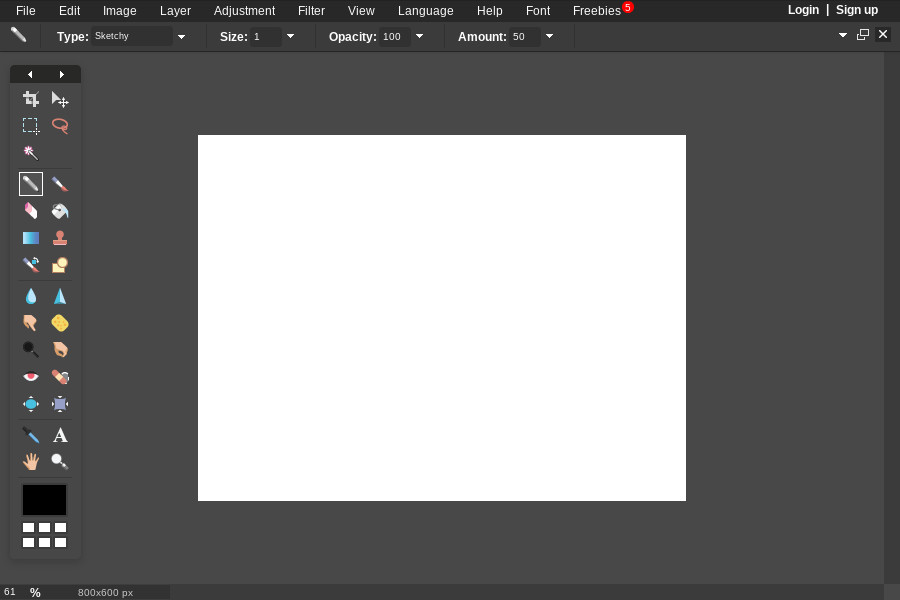Expand the Size dropdown arrow
900x600 pixels.
pyautogui.click(x=290, y=37)
